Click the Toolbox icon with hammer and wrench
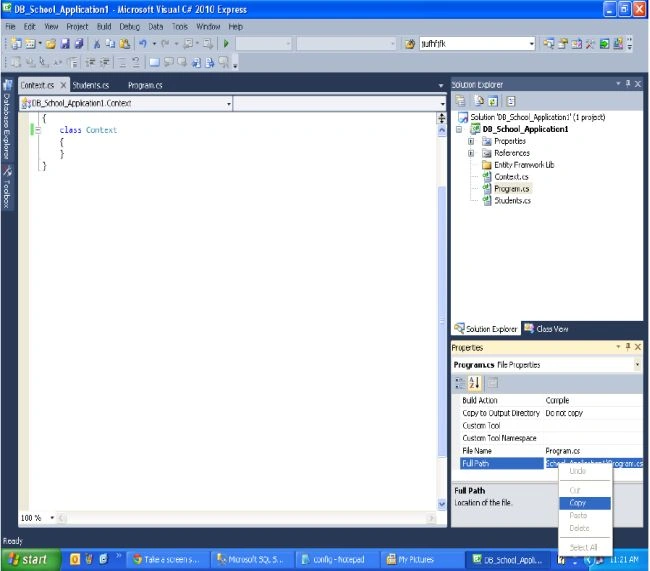Viewport: 650px width, 571px height. pos(590,44)
